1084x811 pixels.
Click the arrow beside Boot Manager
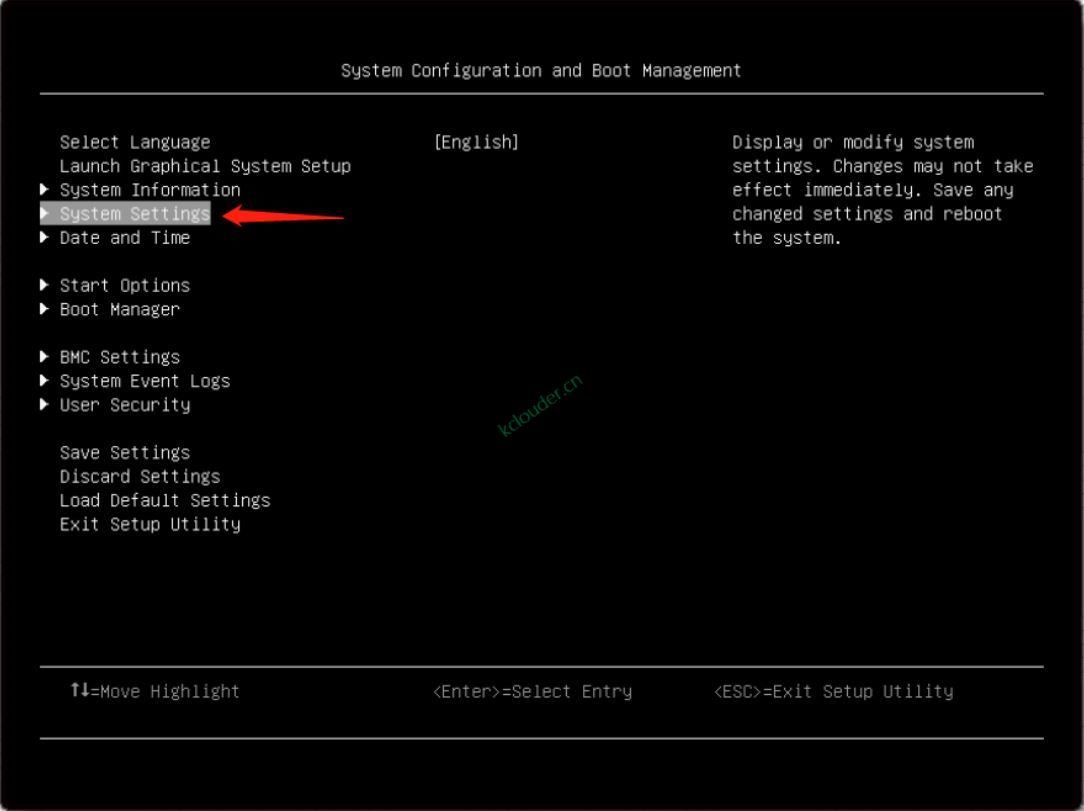[44, 309]
